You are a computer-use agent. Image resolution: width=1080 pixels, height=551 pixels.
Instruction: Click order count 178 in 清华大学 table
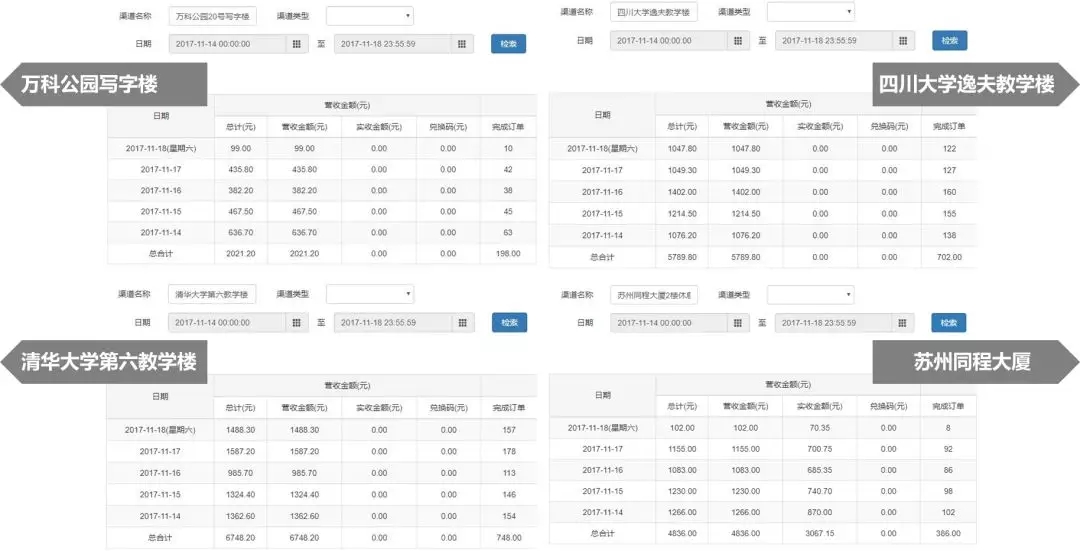[509, 452]
